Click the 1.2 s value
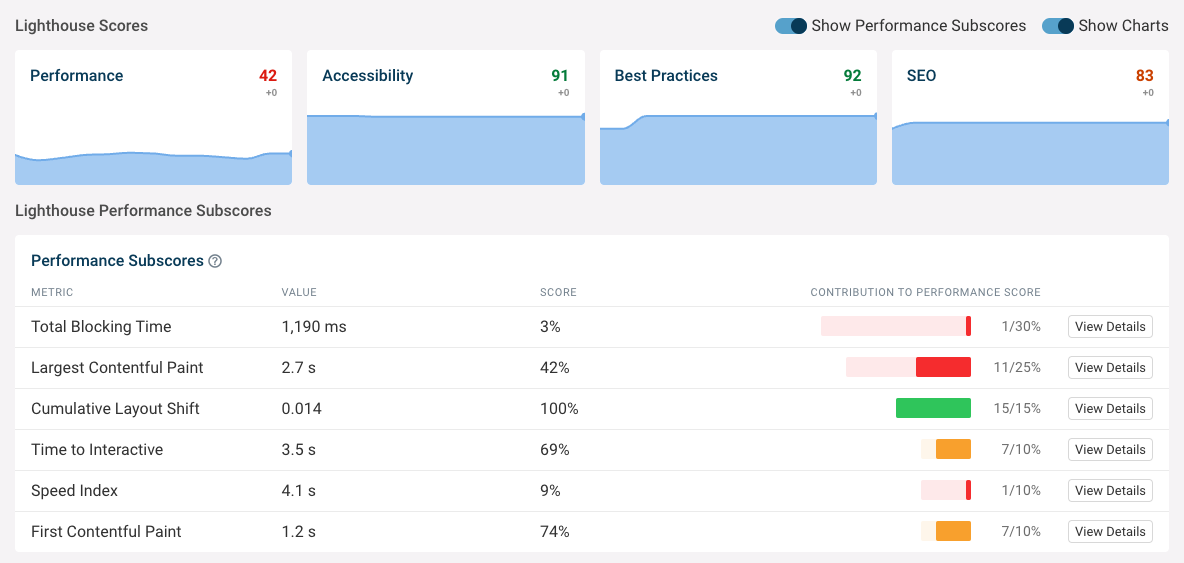The image size is (1184, 563). pyautogui.click(x=298, y=531)
